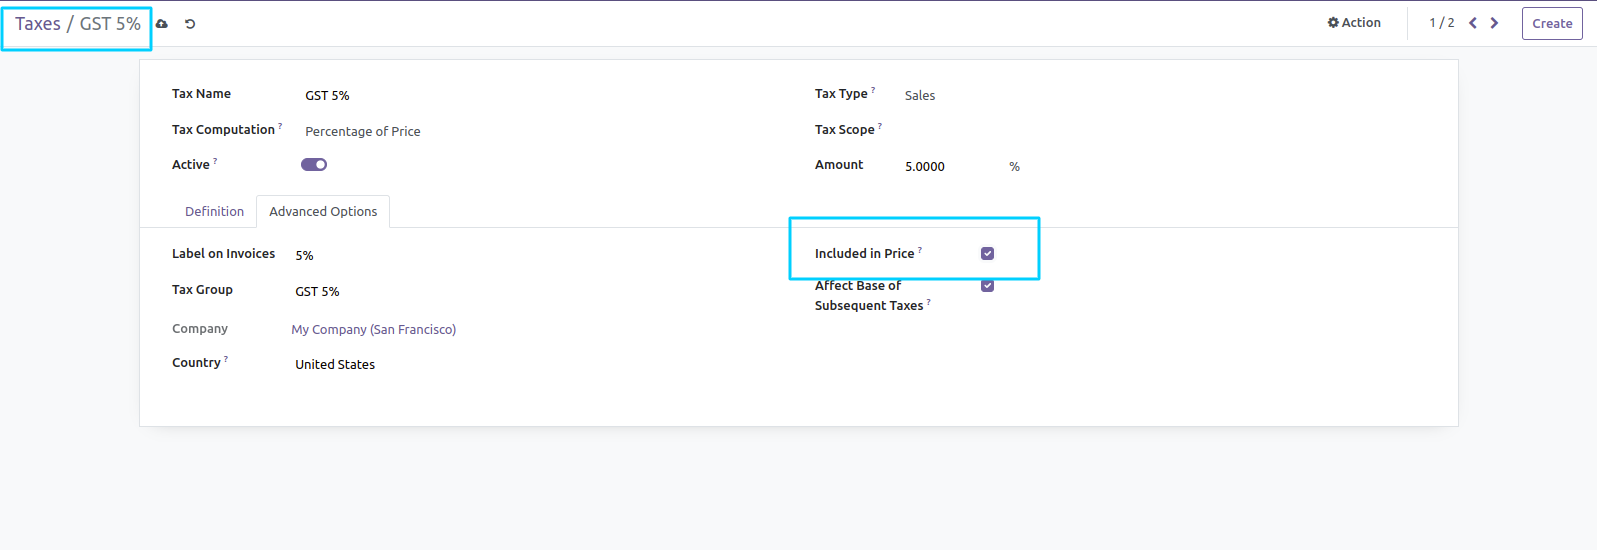
Task: Go back to Taxes via breadcrumb
Action: pyautogui.click(x=38, y=24)
